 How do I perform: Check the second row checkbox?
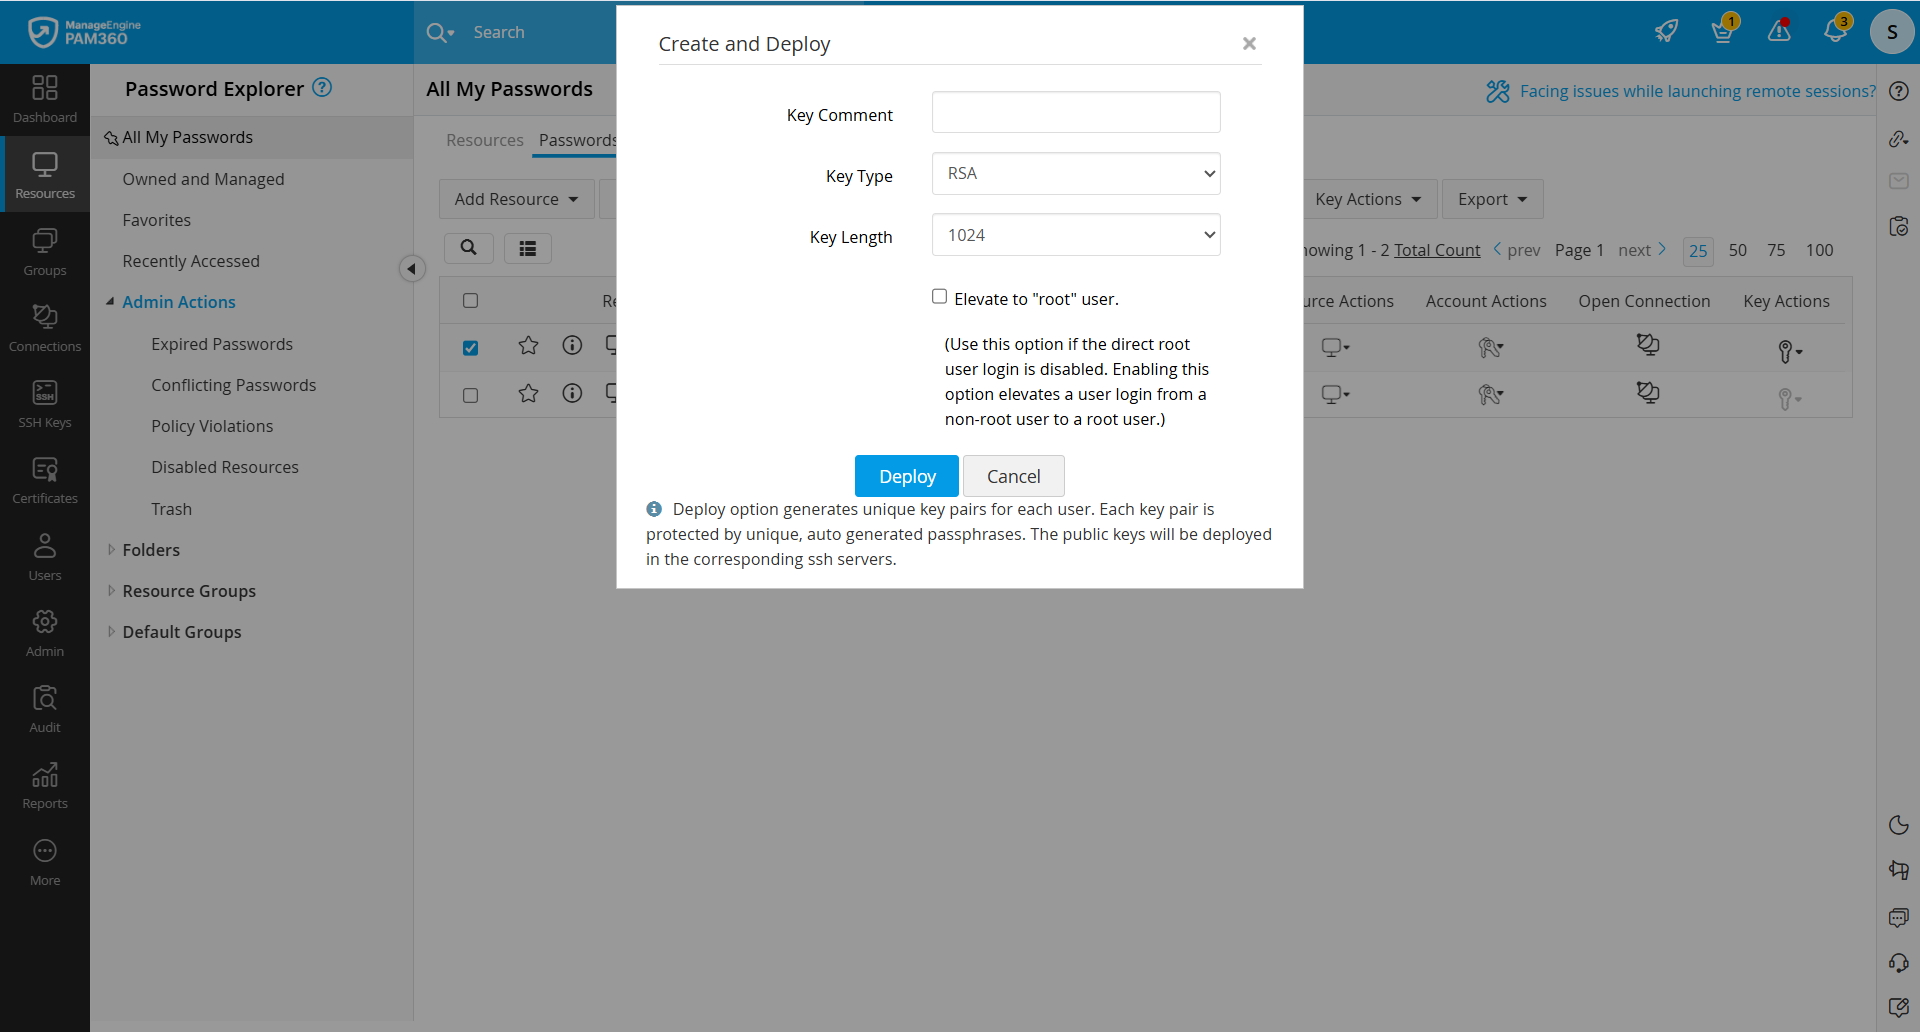(471, 395)
